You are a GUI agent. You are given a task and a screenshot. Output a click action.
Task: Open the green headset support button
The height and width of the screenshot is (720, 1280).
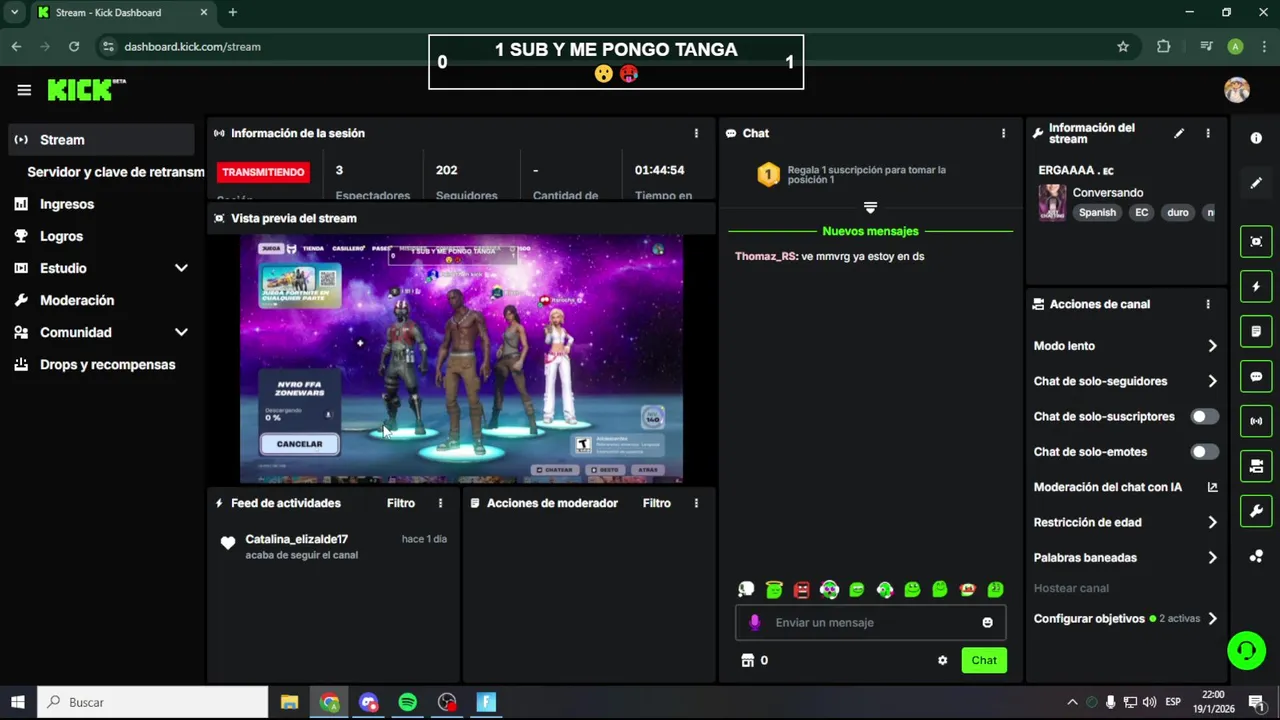pyautogui.click(x=1246, y=651)
